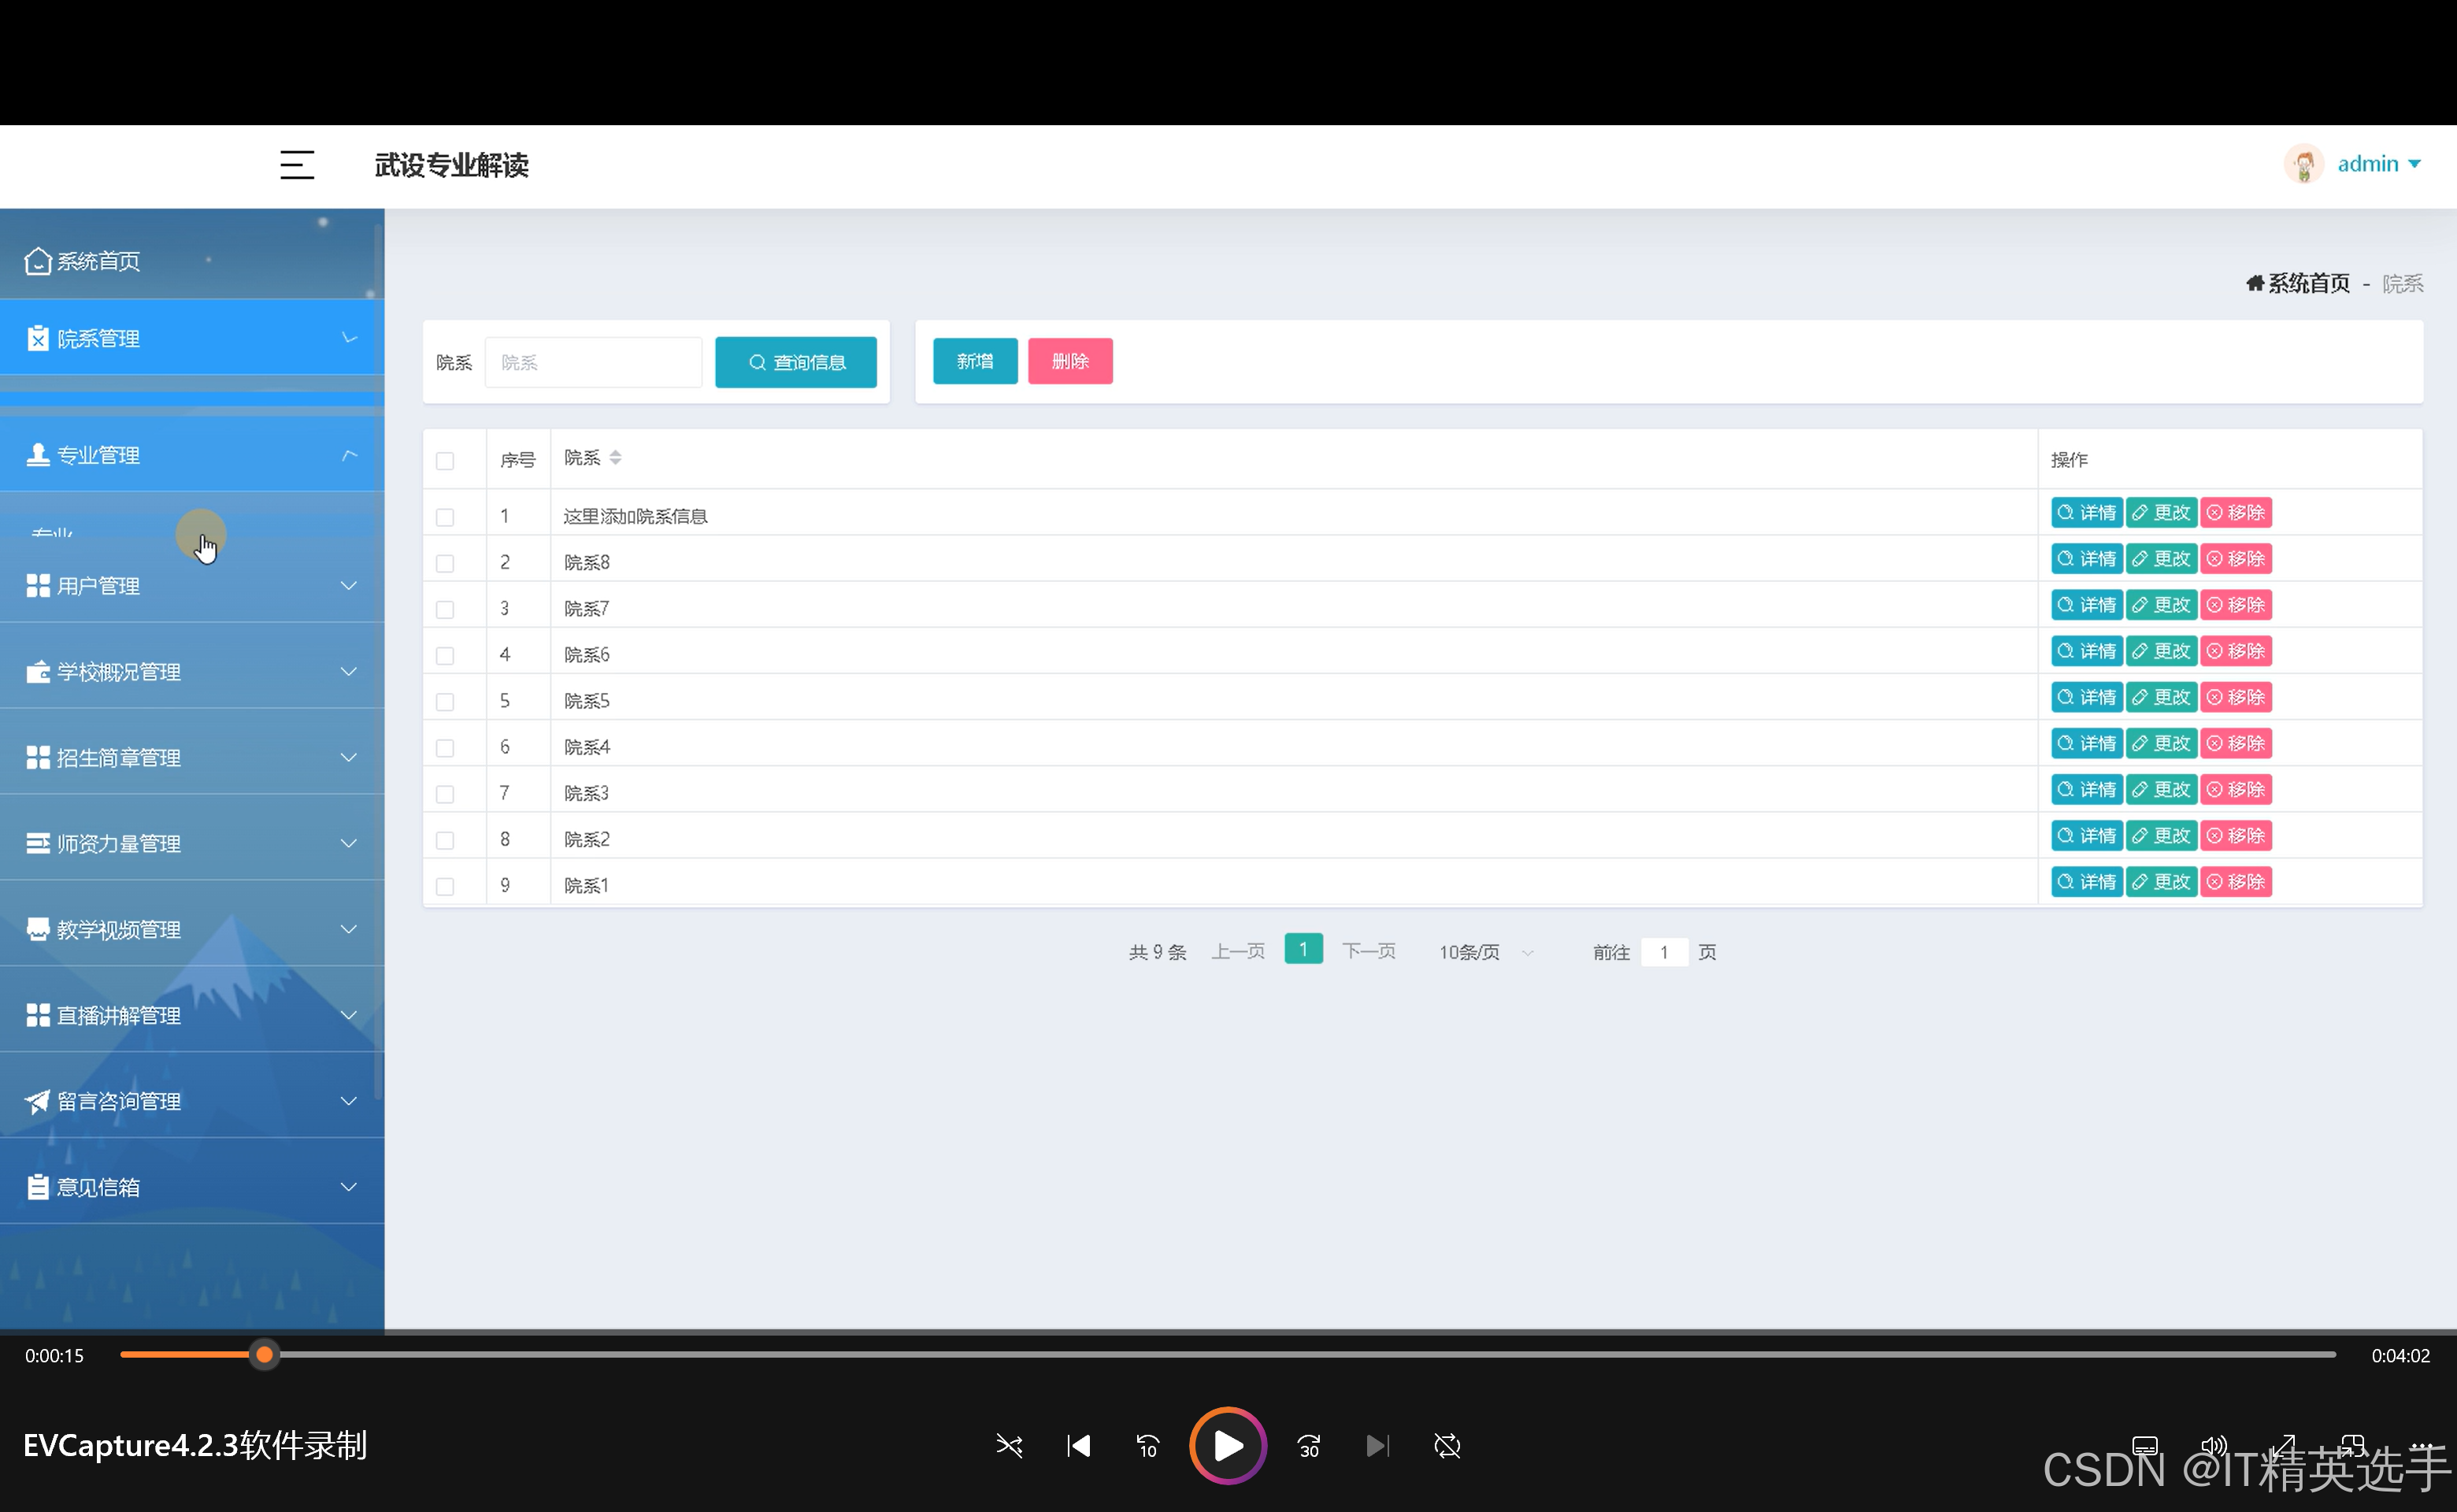Open 系统首页 home icon in sidebar
Screen dimensions: 2457x1512
pyautogui.click(x=38, y=261)
